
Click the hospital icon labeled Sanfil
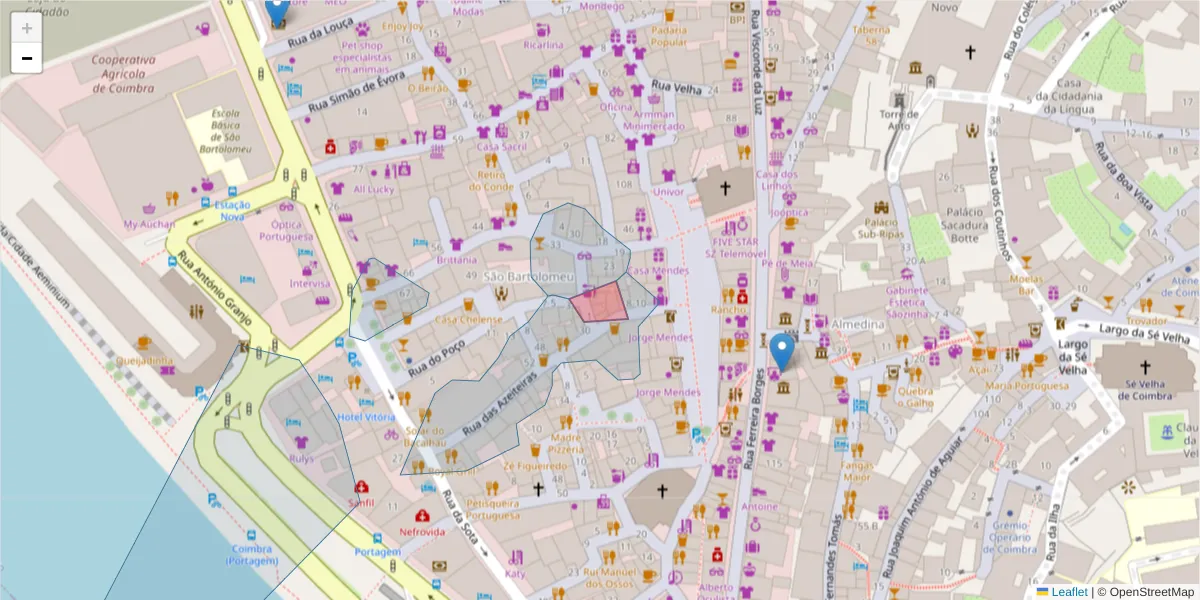pyautogui.click(x=361, y=487)
